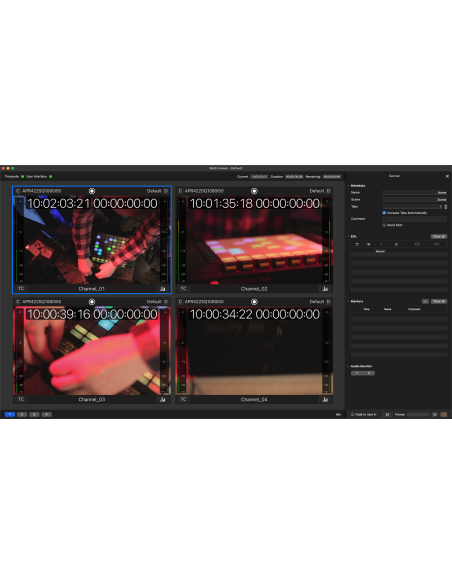The height and width of the screenshot is (584, 452).
Task: Click the Comment input field
Action: 415,219
